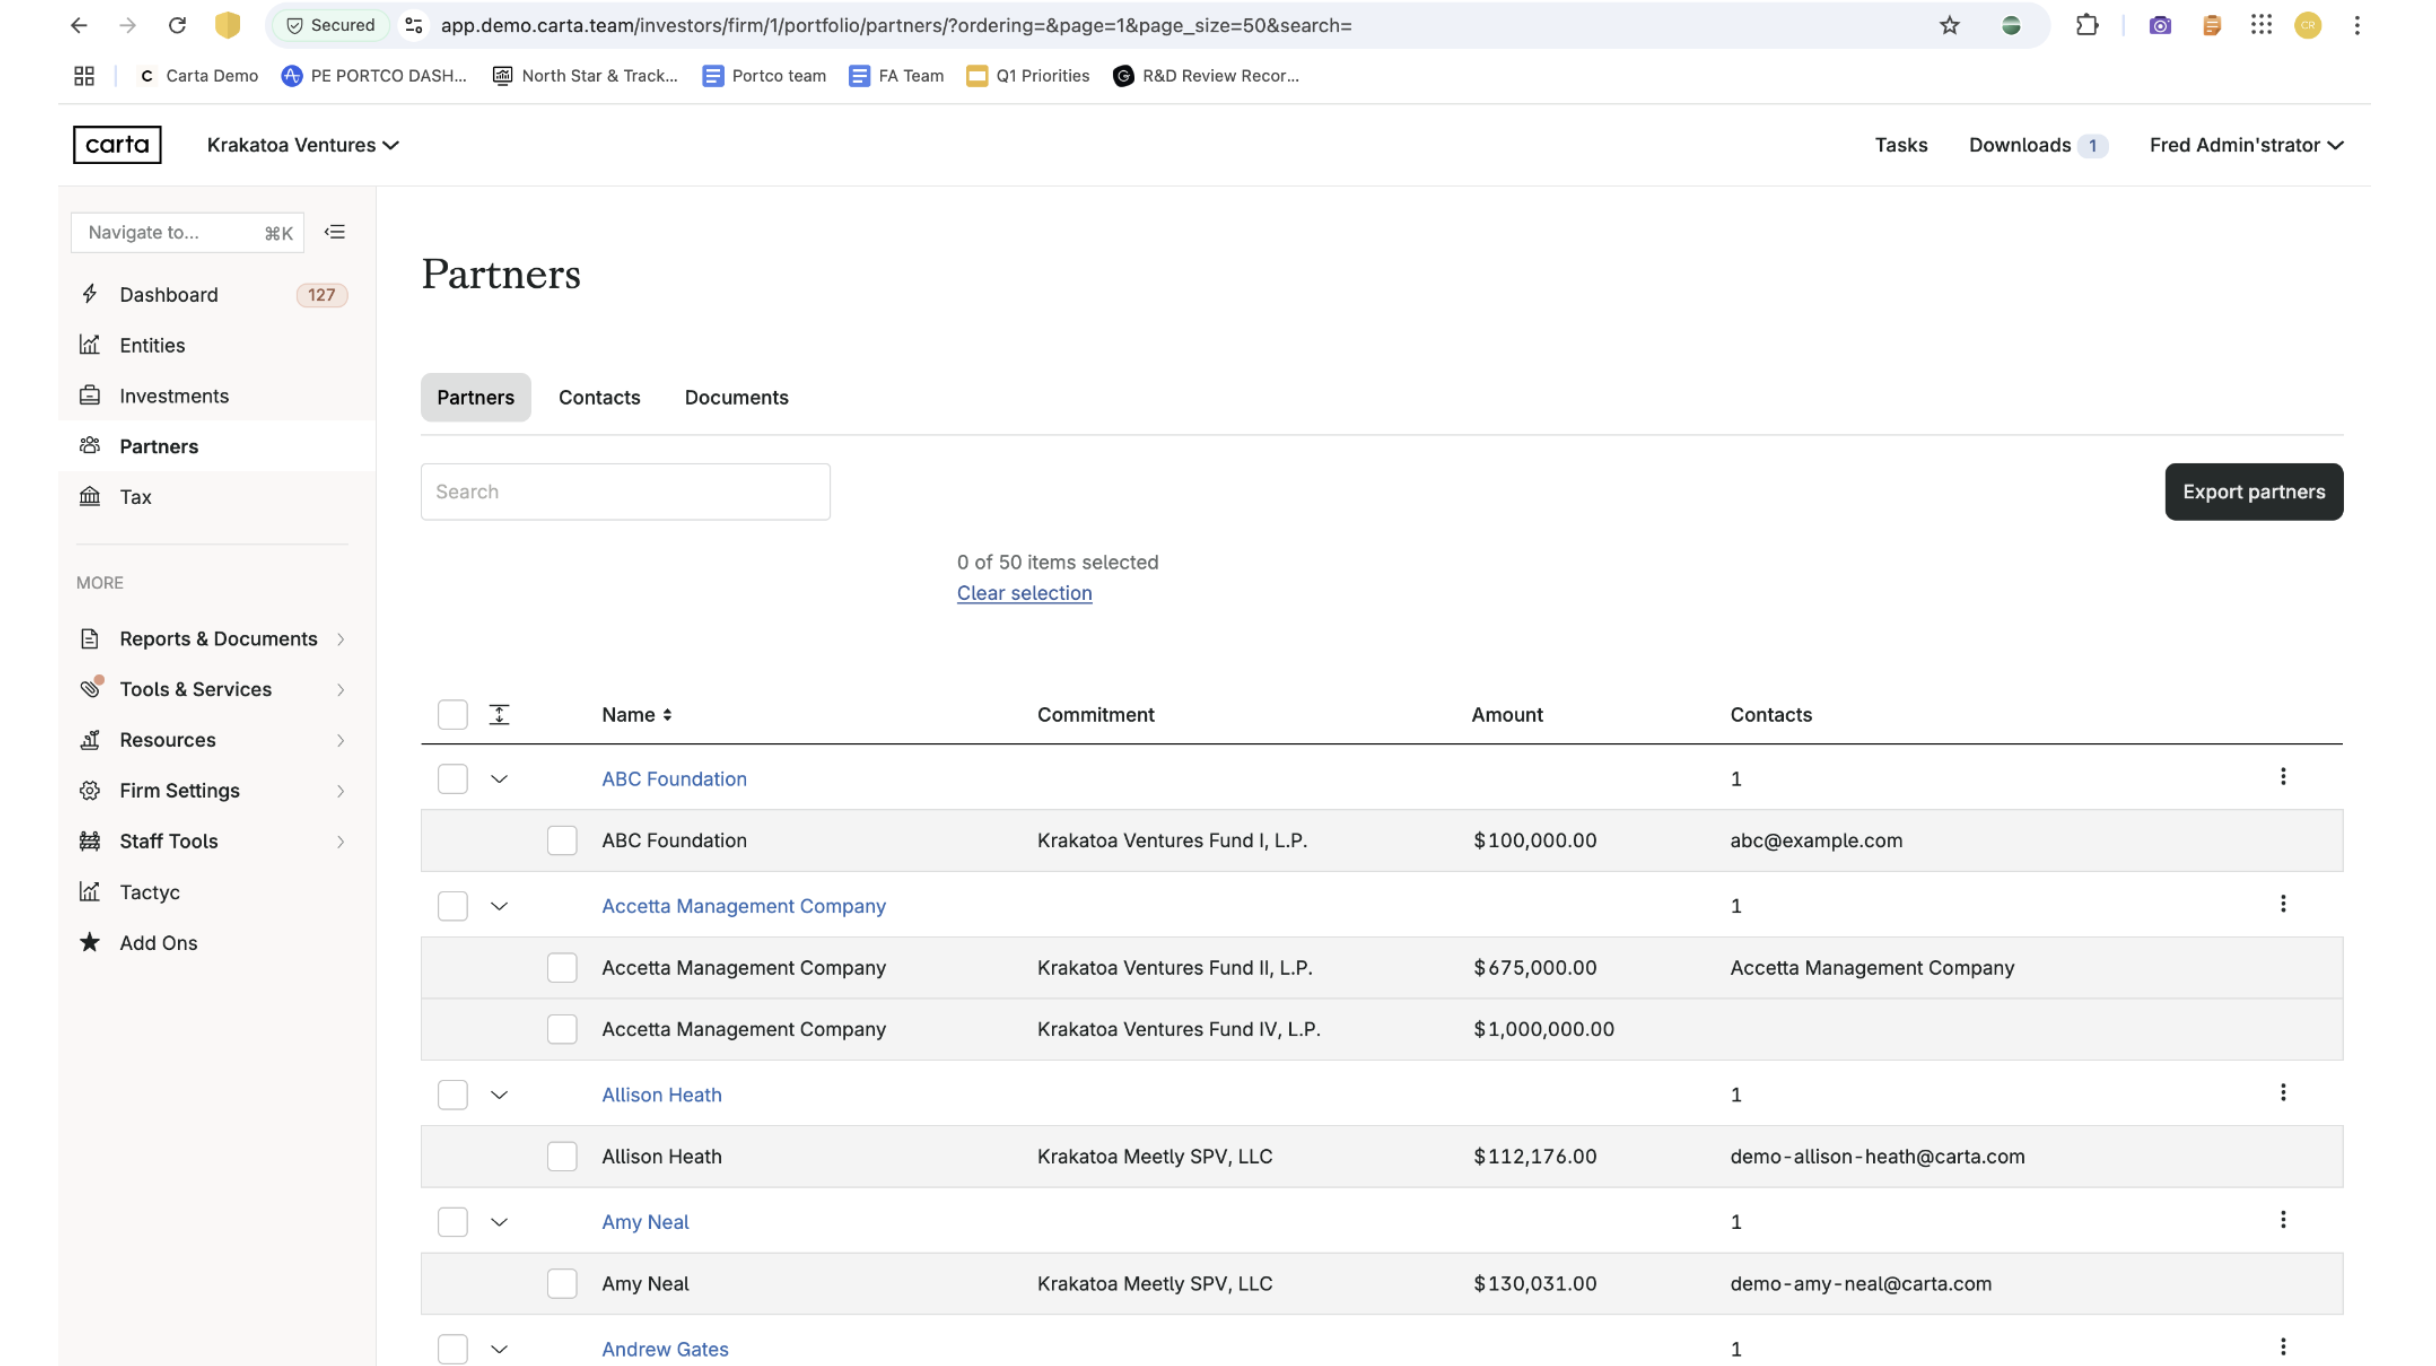Open the row height adjustment icon in table header
The height and width of the screenshot is (1366, 2436).
(x=499, y=714)
